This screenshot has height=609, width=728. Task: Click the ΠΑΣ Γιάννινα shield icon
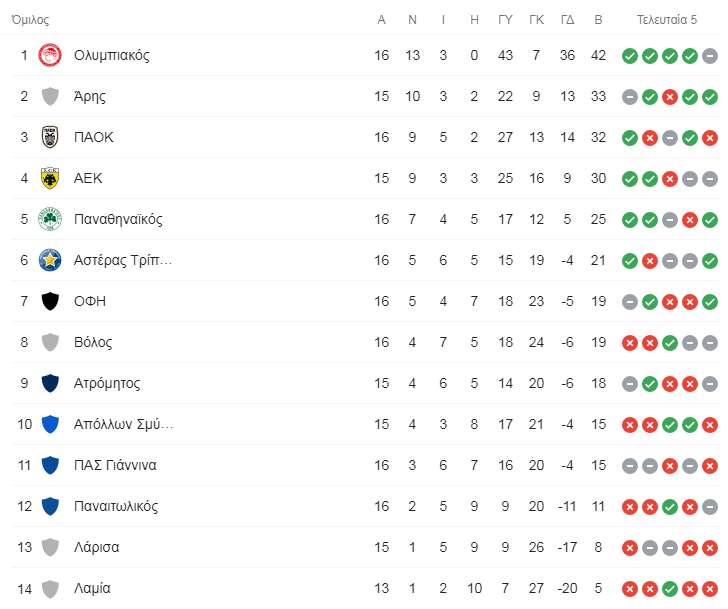point(50,465)
